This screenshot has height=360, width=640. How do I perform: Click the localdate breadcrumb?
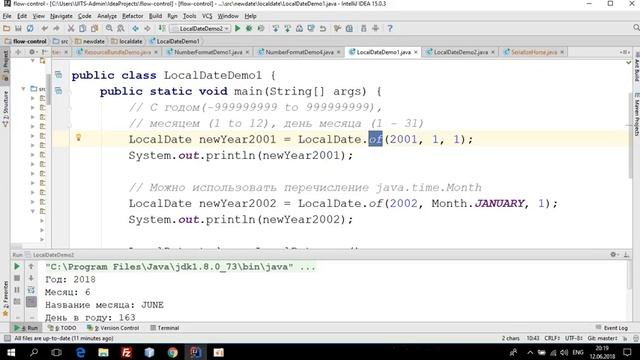pyautogui.click(x=127, y=41)
